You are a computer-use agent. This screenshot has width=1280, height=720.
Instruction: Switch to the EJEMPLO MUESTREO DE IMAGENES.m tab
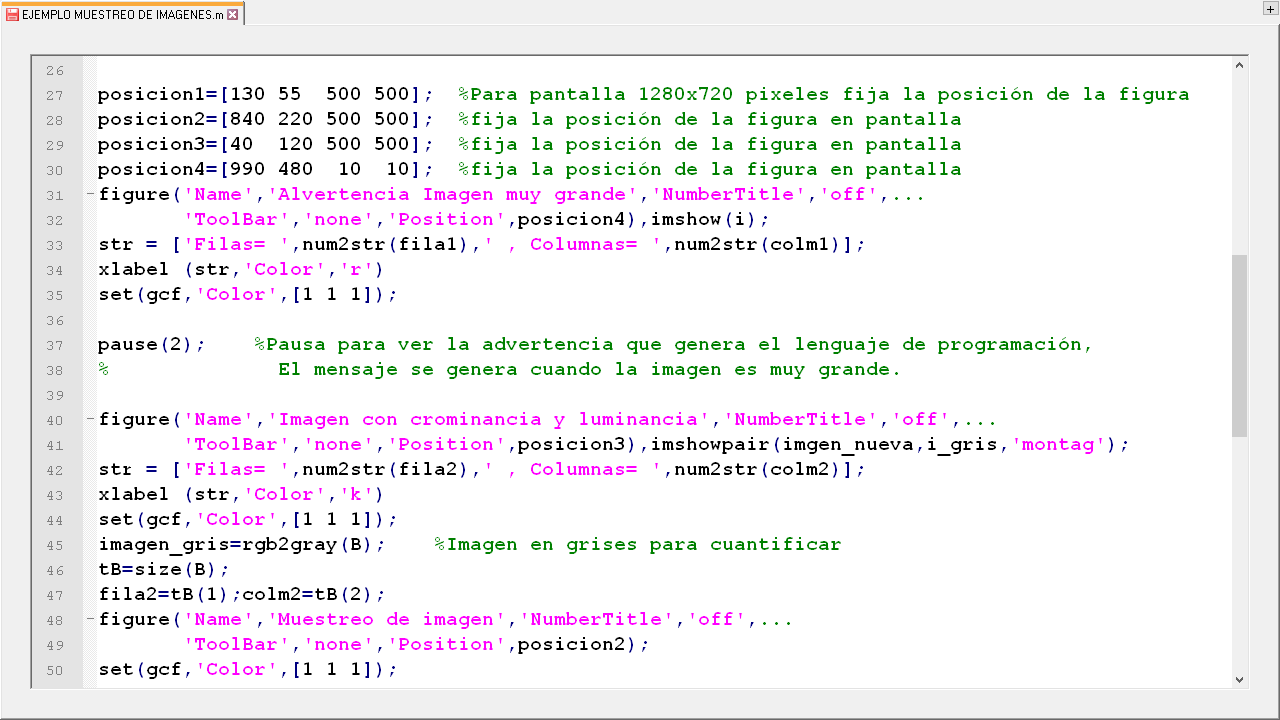coord(122,15)
